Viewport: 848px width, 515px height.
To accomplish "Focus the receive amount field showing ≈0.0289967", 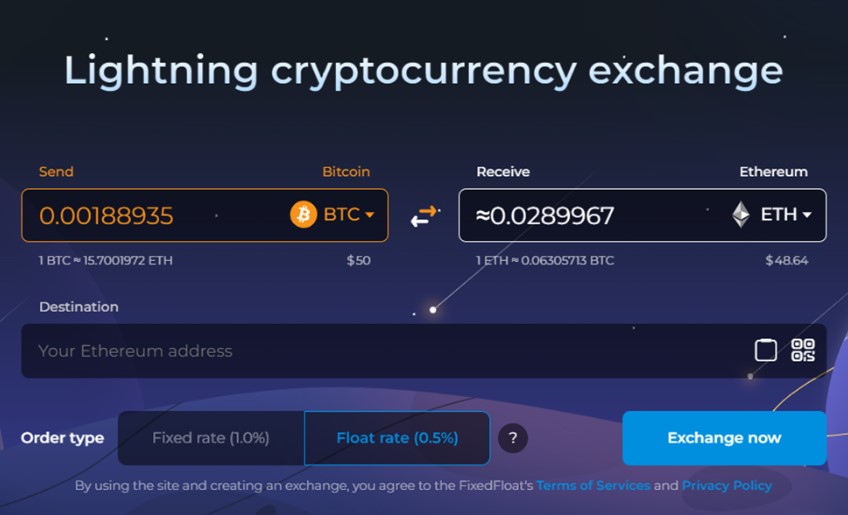I will point(592,215).
